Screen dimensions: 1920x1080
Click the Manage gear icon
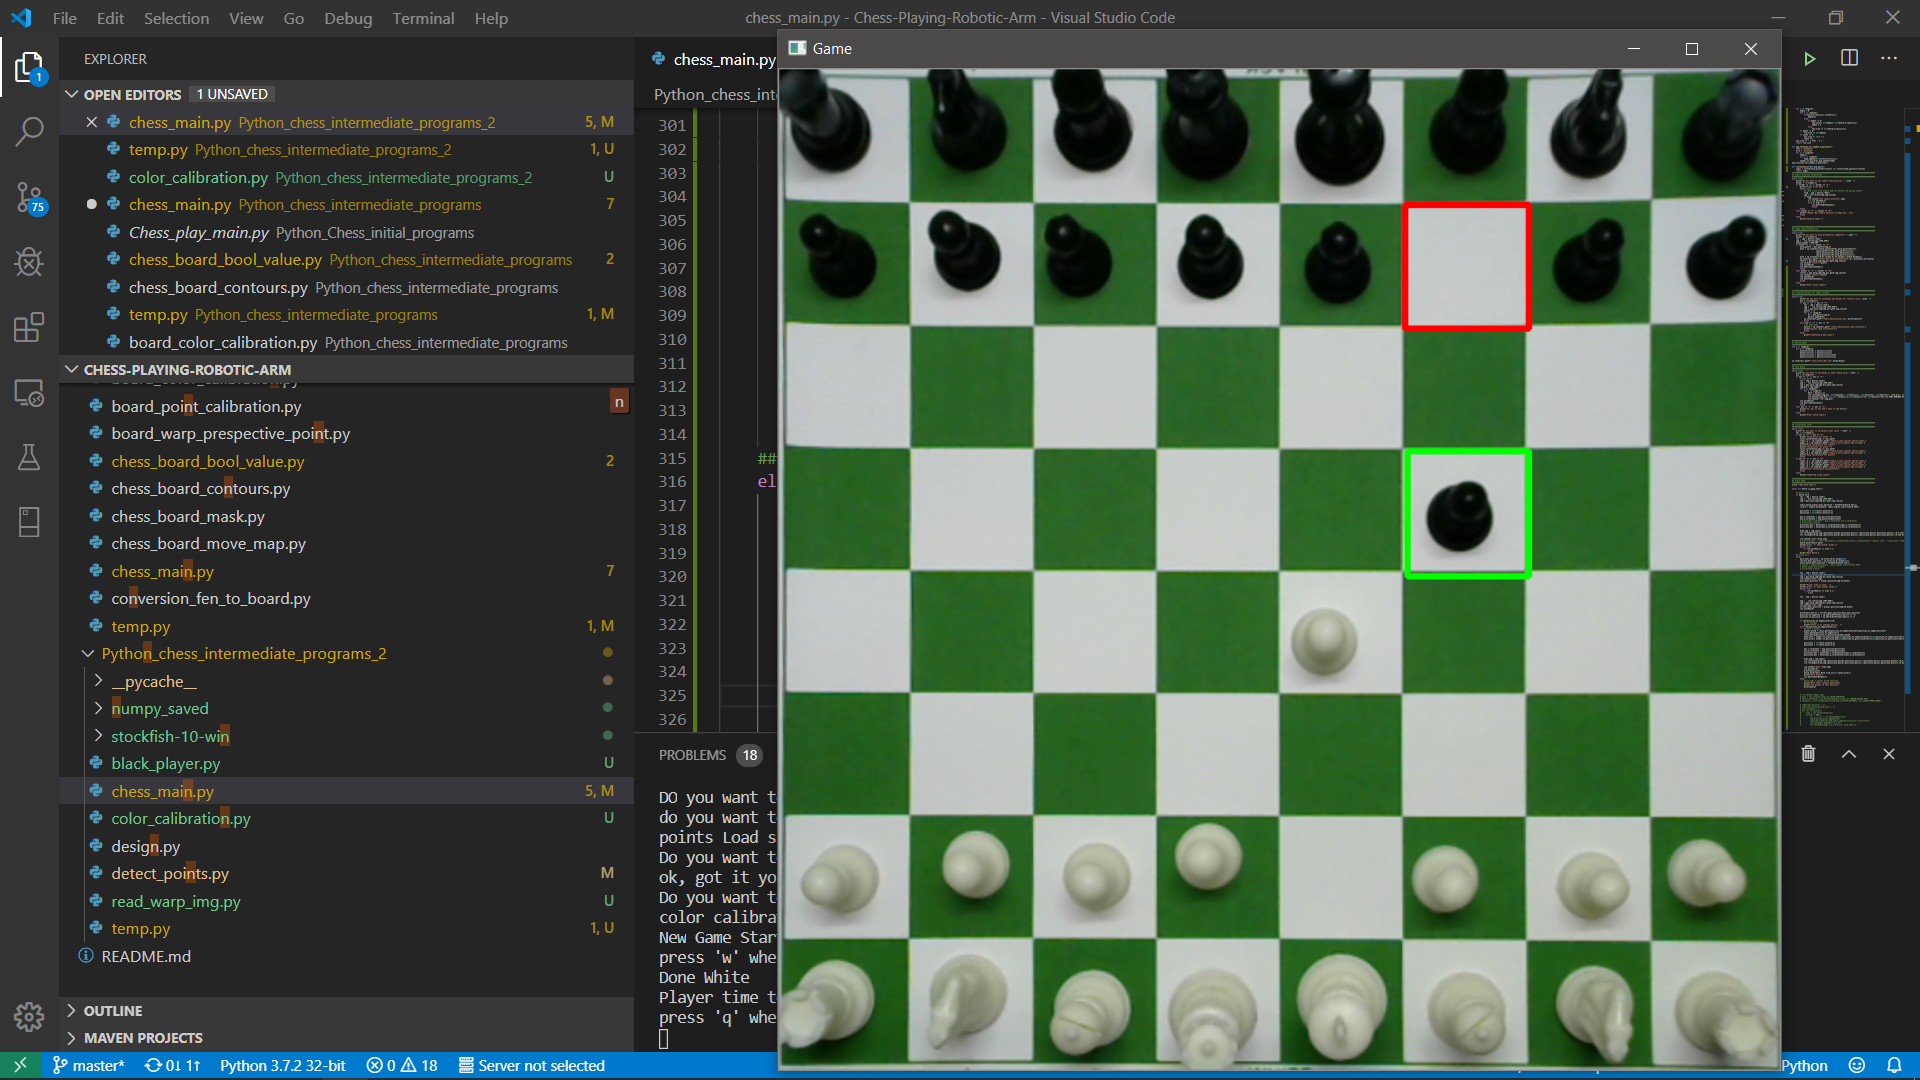(29, 1016)
